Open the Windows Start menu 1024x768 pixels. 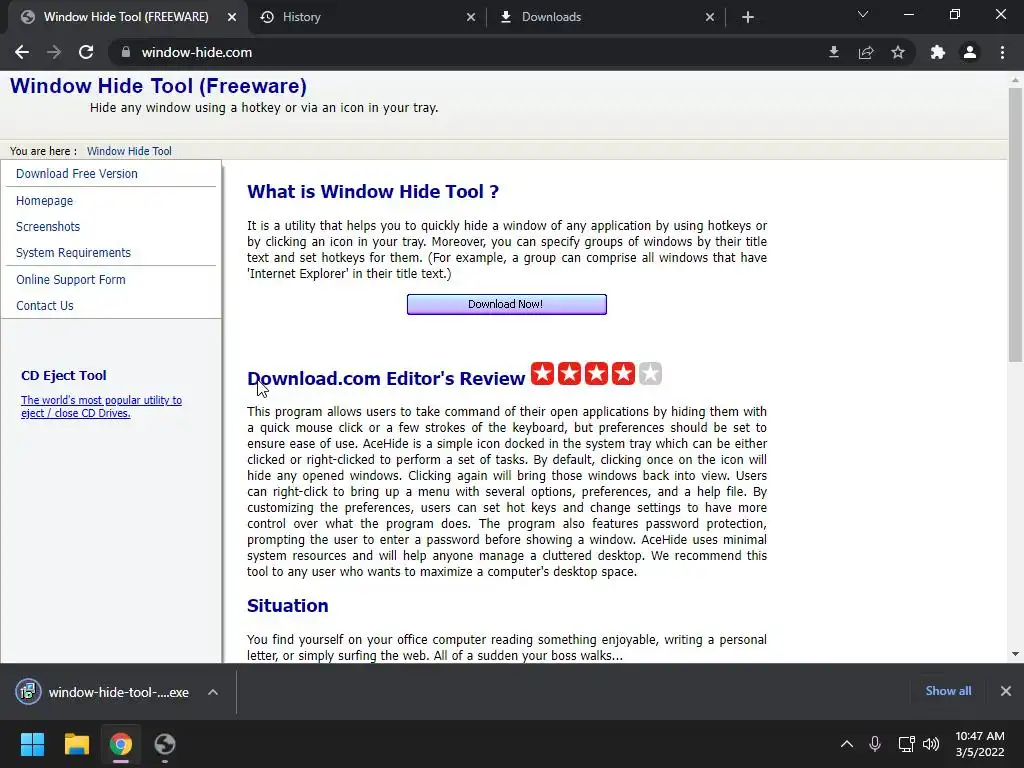(32, 744)
